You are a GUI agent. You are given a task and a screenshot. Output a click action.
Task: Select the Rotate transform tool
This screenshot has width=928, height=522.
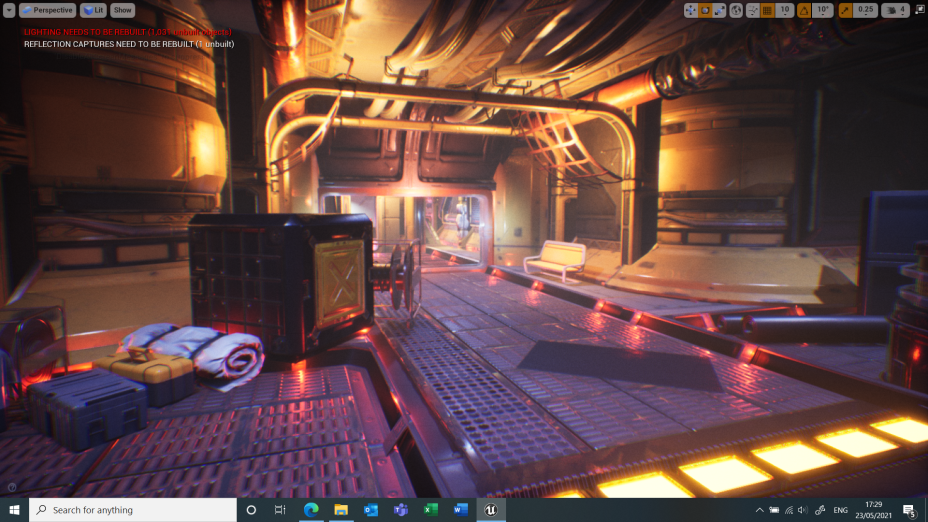click(705, 10)
